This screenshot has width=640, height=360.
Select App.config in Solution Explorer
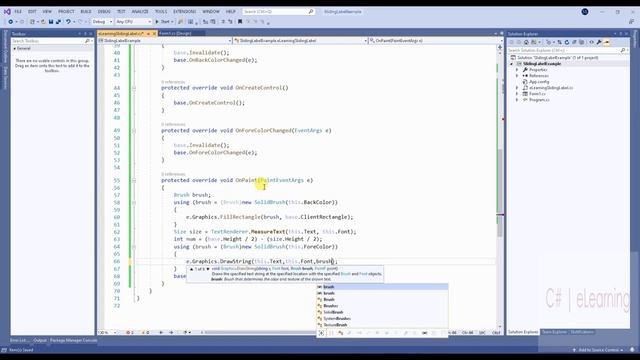click(x=539, y=82)
